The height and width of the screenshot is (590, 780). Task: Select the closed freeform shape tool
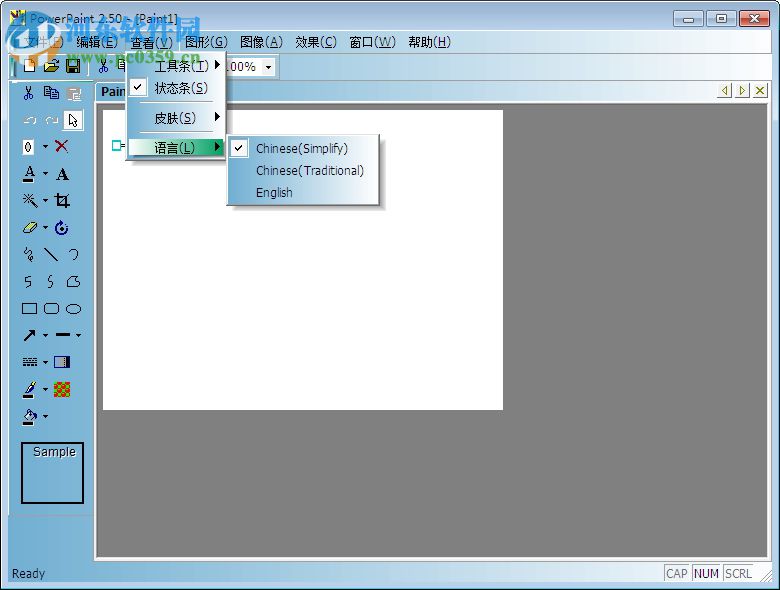(x=74, y=282)
